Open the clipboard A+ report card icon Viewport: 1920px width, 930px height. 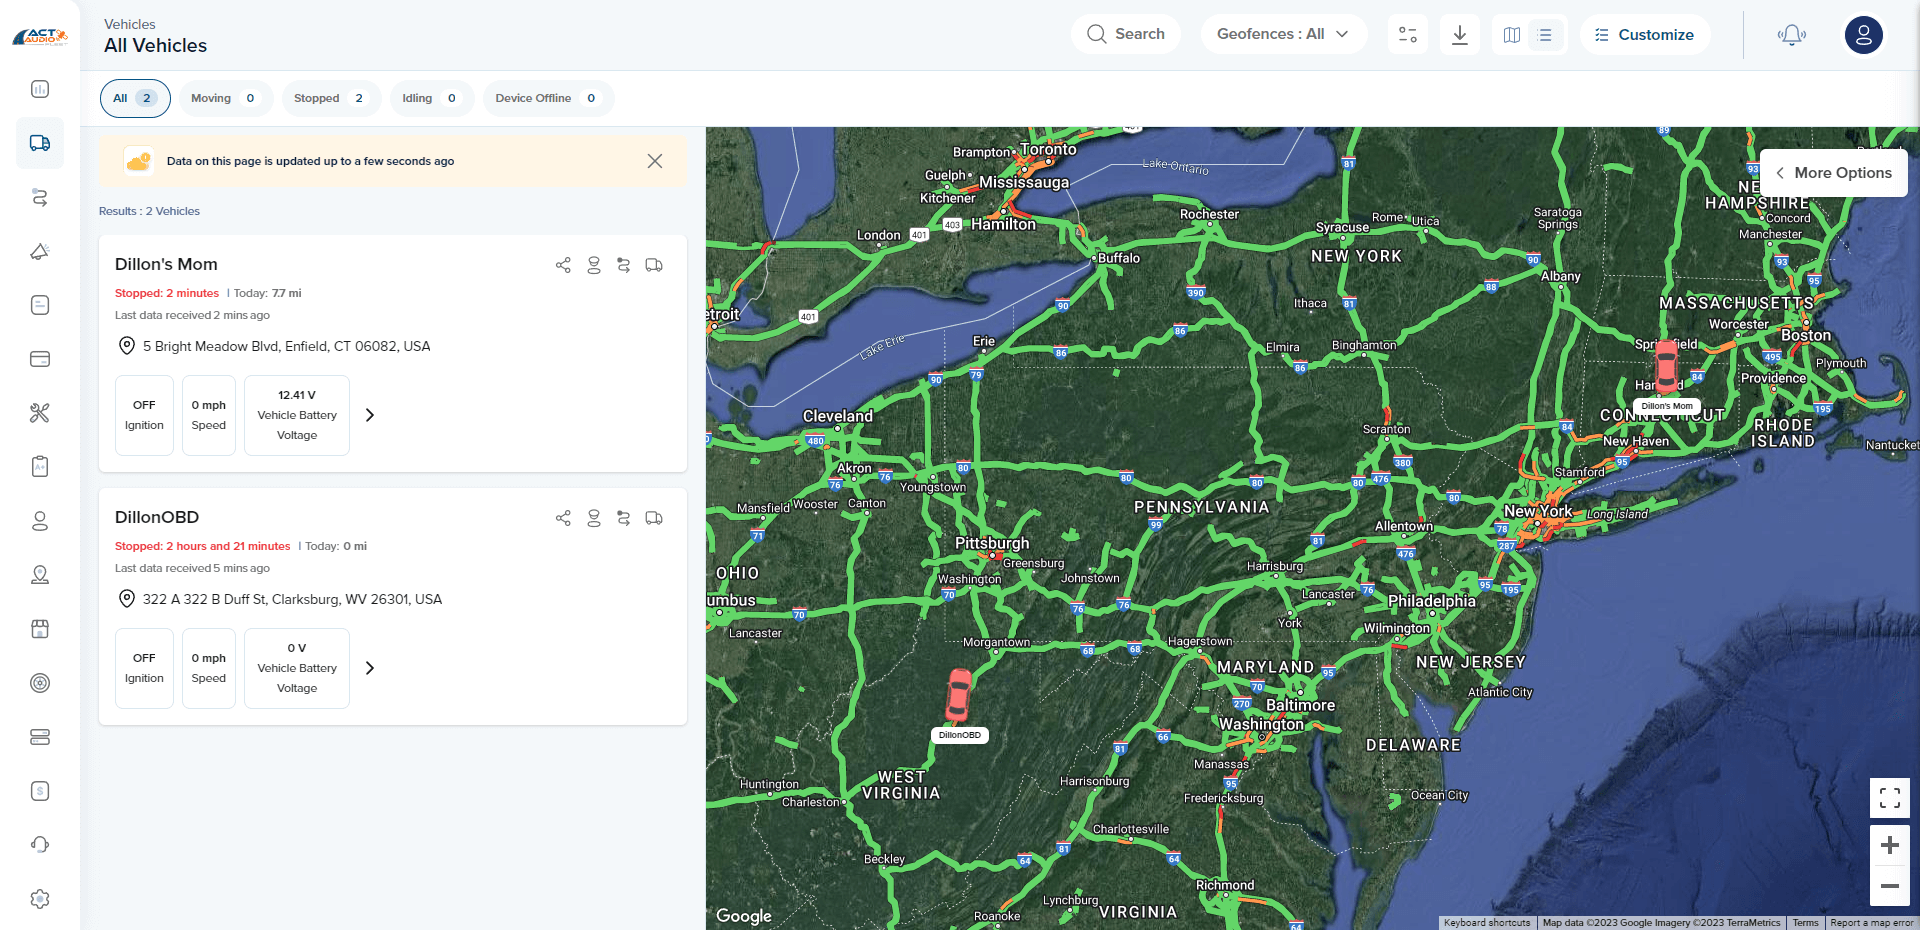pos(40,467)
